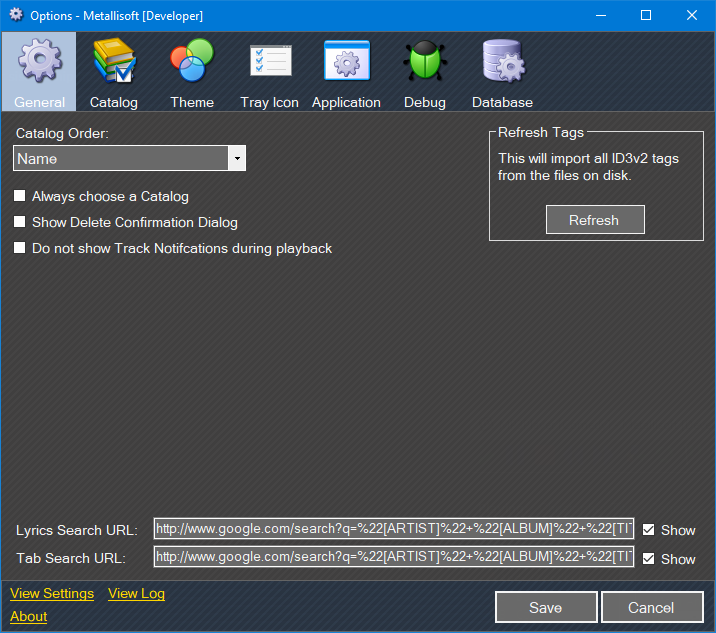Click into the Lyrics Search URL field
Image resolution: width=716 pixels, height=633 pixels.
point(393,530)
